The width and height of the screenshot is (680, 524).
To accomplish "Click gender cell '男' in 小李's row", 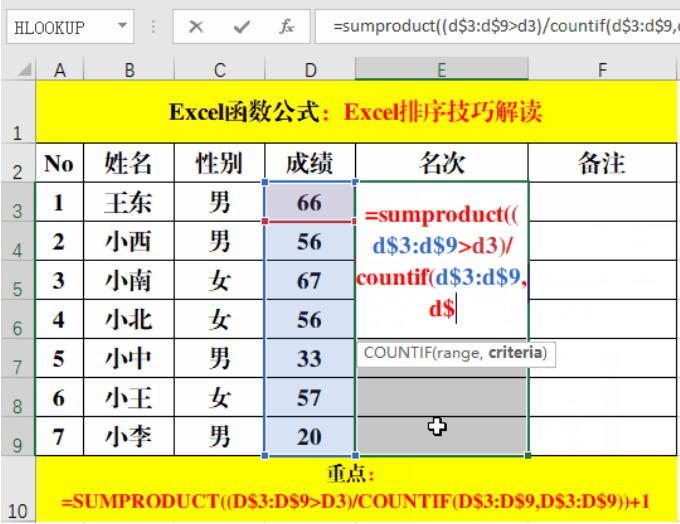I will [x=219, y=436].
